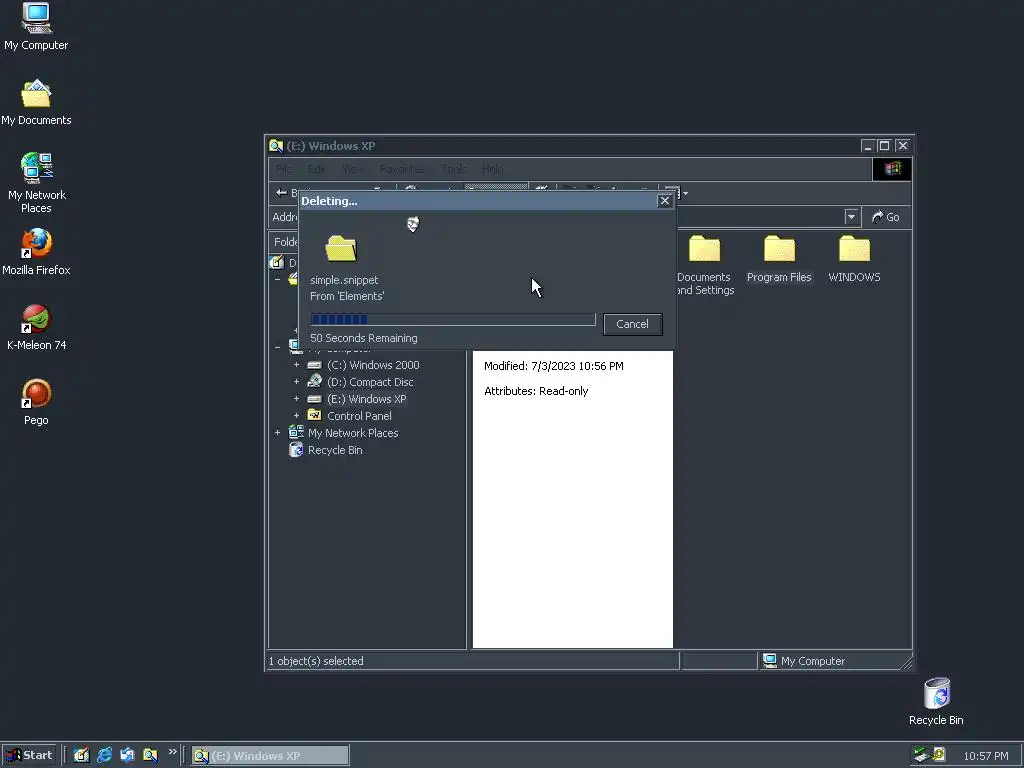Select Recycle Bin in folder tree
This screenshot has height=768, width=1024.
coord(335,450)
